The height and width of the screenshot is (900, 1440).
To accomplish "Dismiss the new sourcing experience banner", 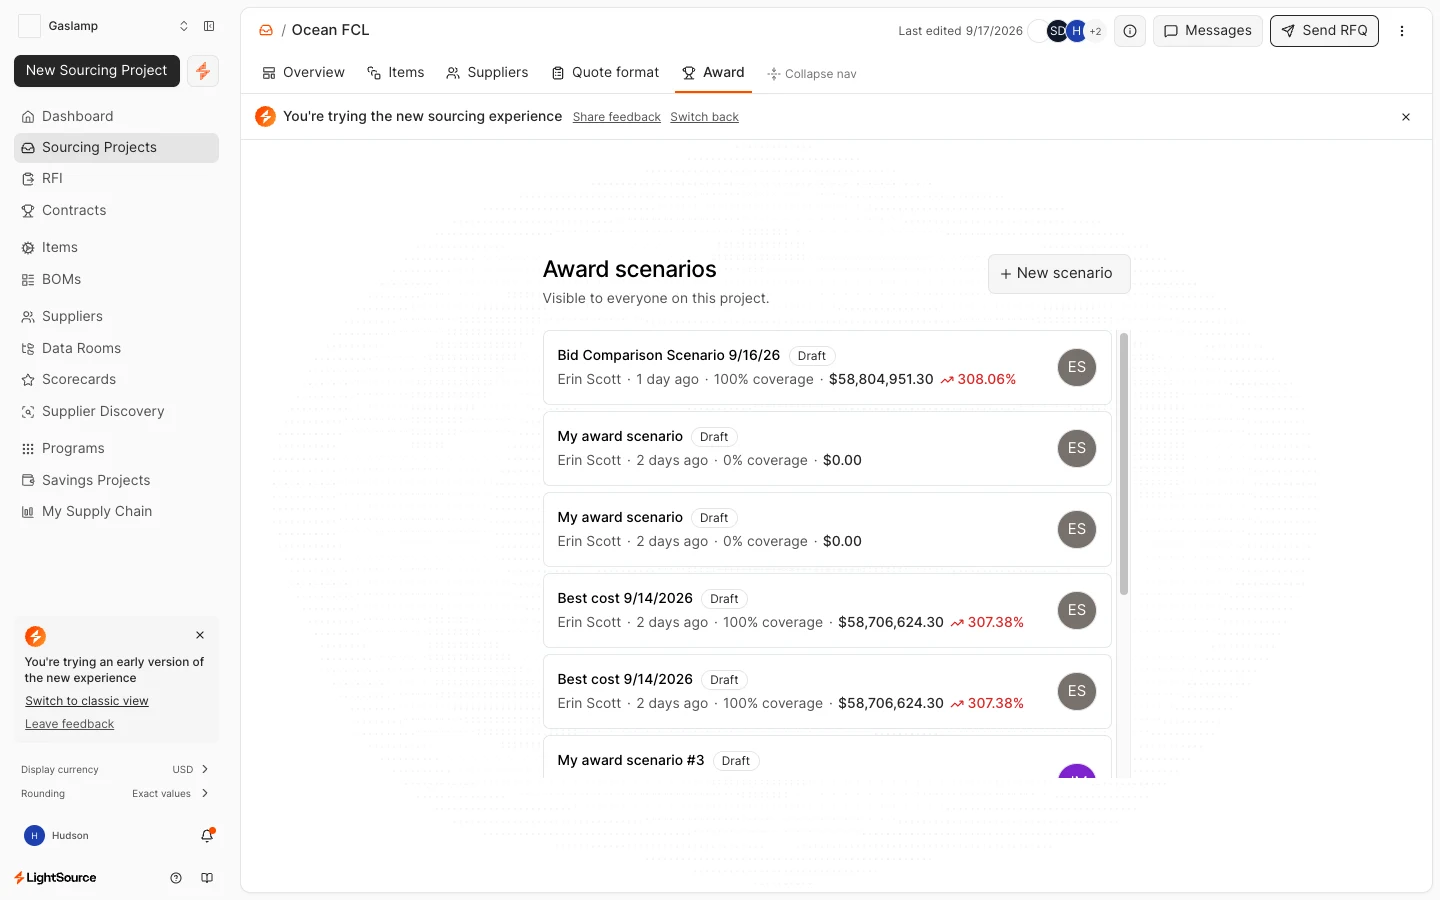I will (x=1406, y=117).
